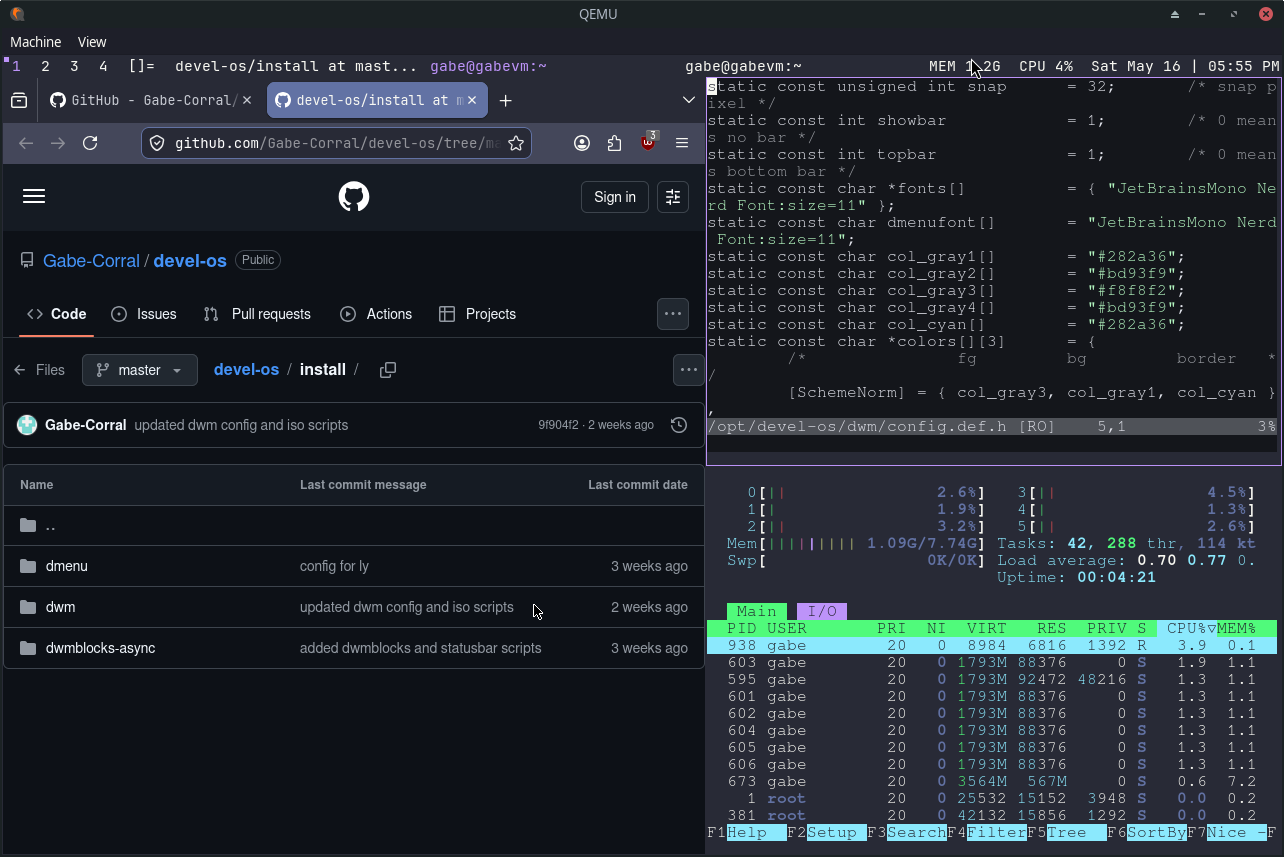Click the dwm layout symbol []= in the bar
The height and width of the screenshot is (857, 1284).
click(142, 66)
